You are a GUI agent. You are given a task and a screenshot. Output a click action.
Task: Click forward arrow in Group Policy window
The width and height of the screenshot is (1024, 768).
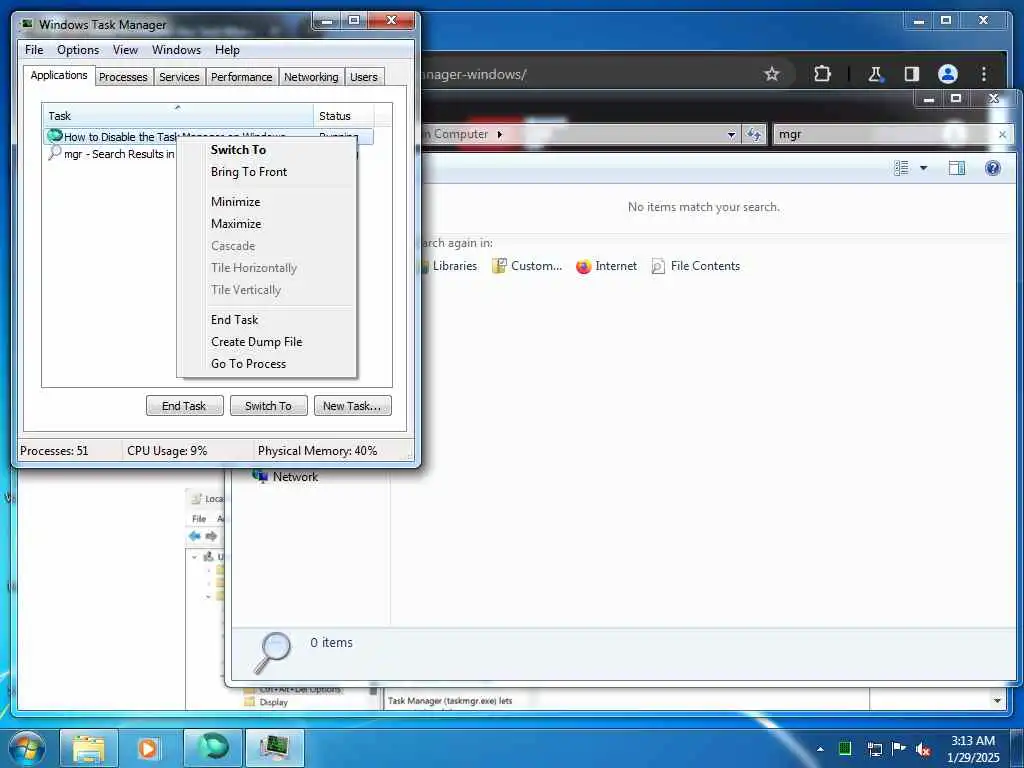(x=212, y=536)
